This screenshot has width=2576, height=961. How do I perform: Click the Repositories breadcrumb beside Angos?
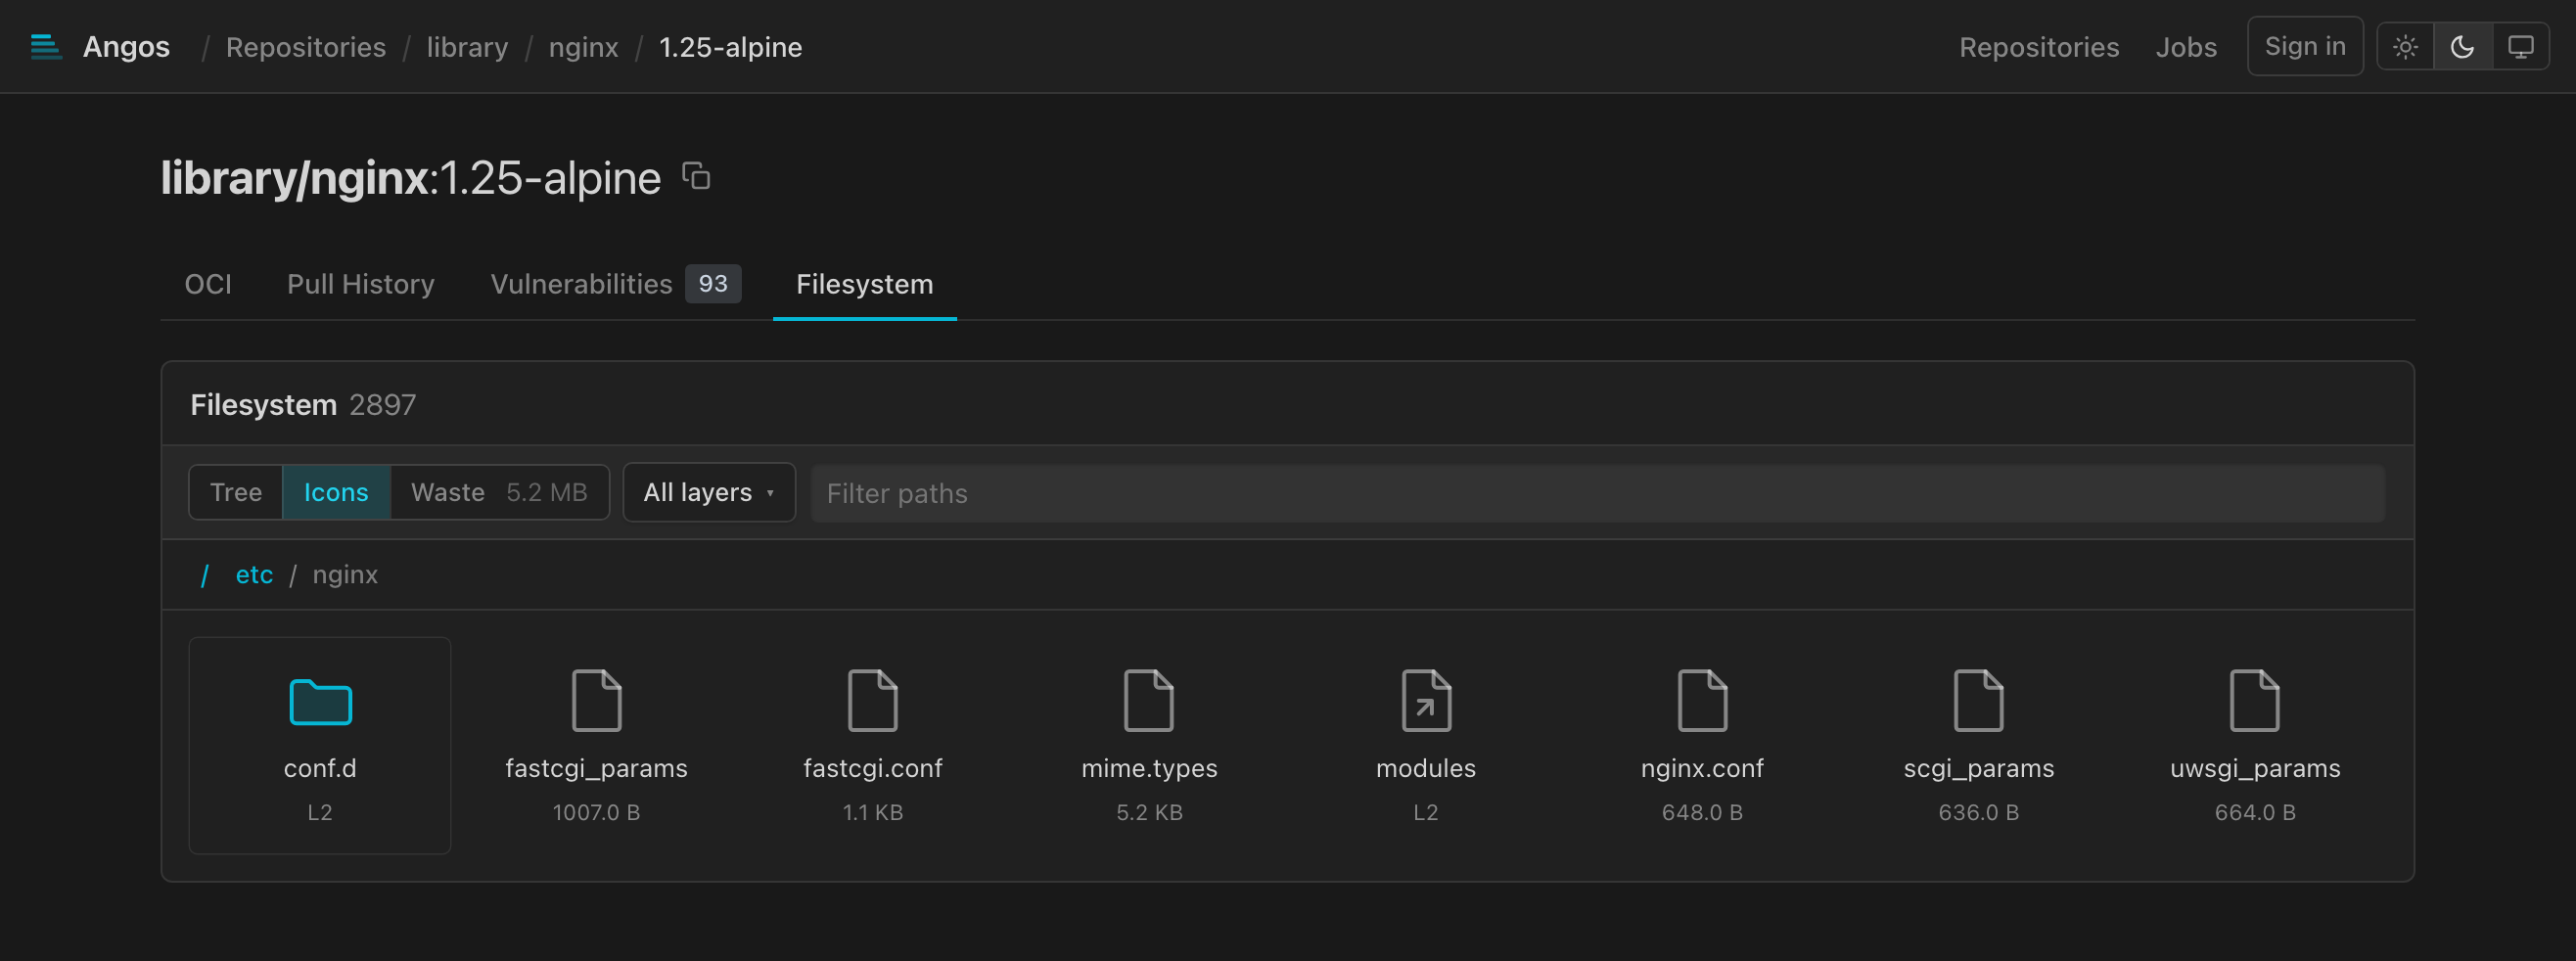[306, 47]
